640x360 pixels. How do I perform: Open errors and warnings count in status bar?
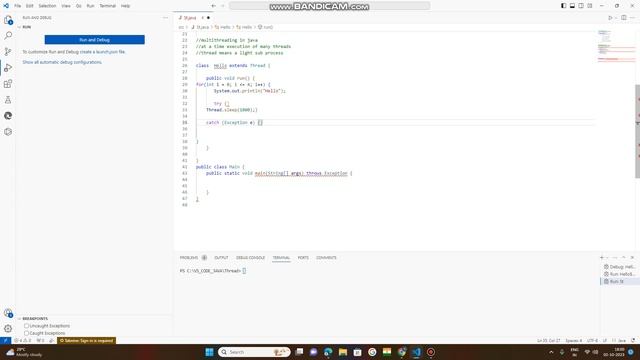[x=22, y=340]
